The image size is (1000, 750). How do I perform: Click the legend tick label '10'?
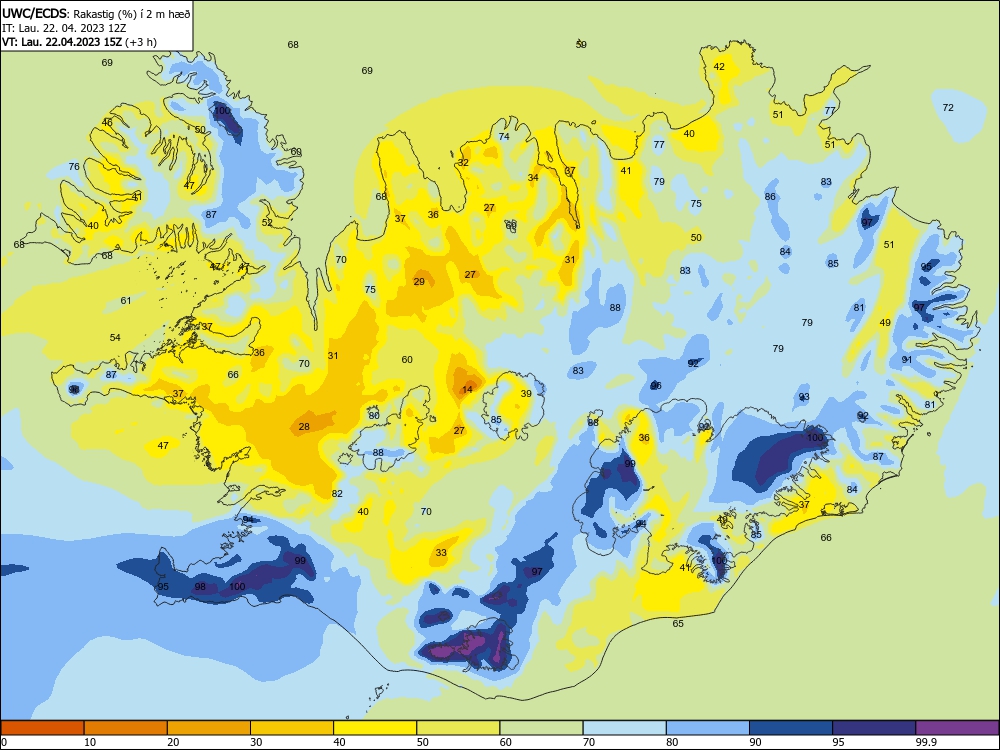click(90, 742)
